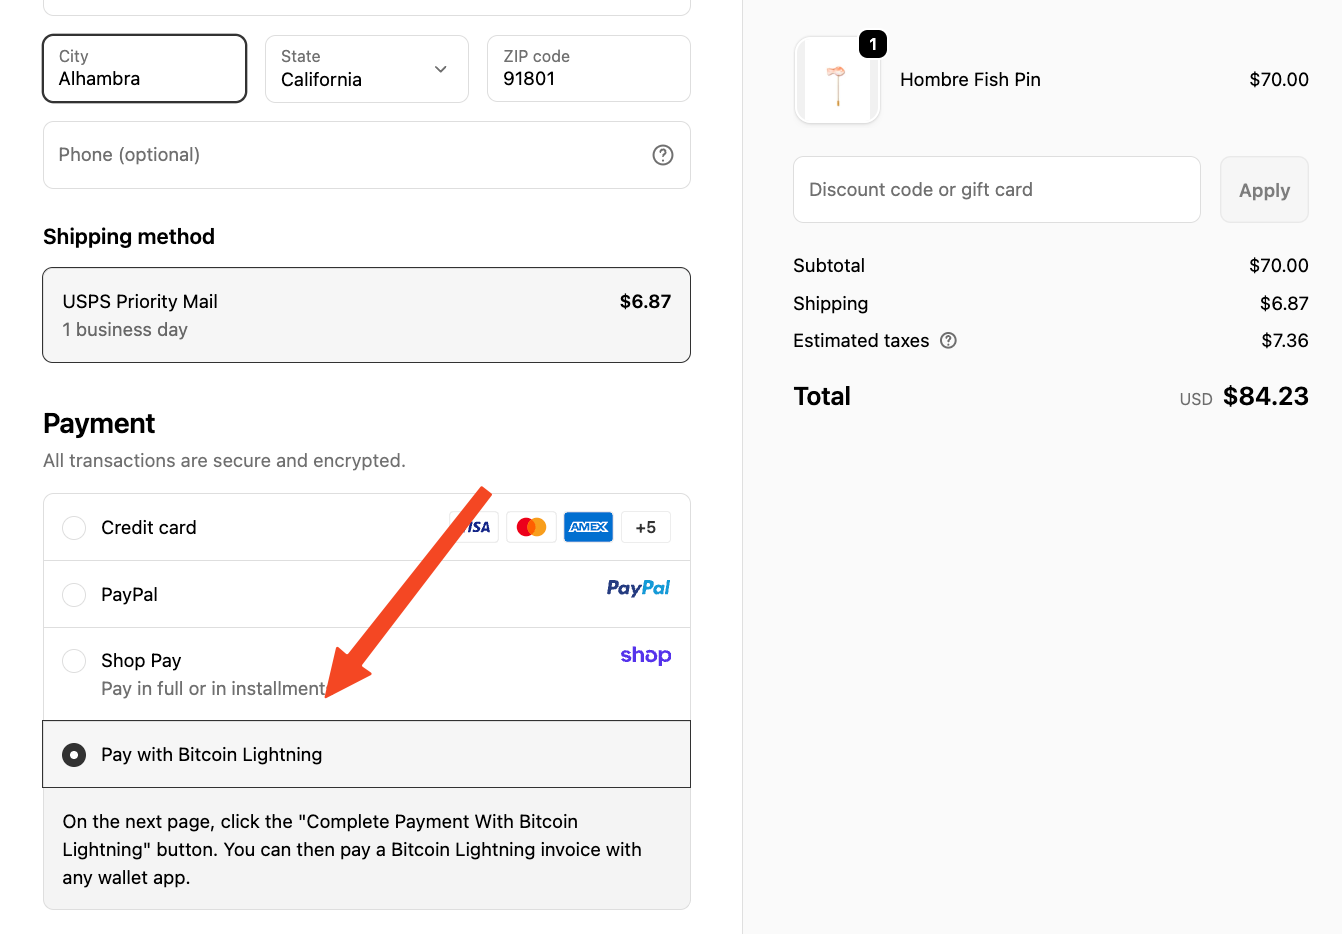Viewport: 1342px width, 934px height.
Task: Click the Amex card icon
Action: point(588,527)
